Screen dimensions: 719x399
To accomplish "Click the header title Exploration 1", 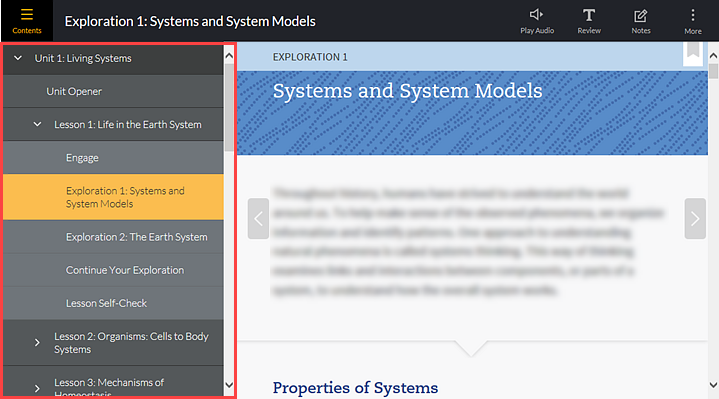I will 190,21.
